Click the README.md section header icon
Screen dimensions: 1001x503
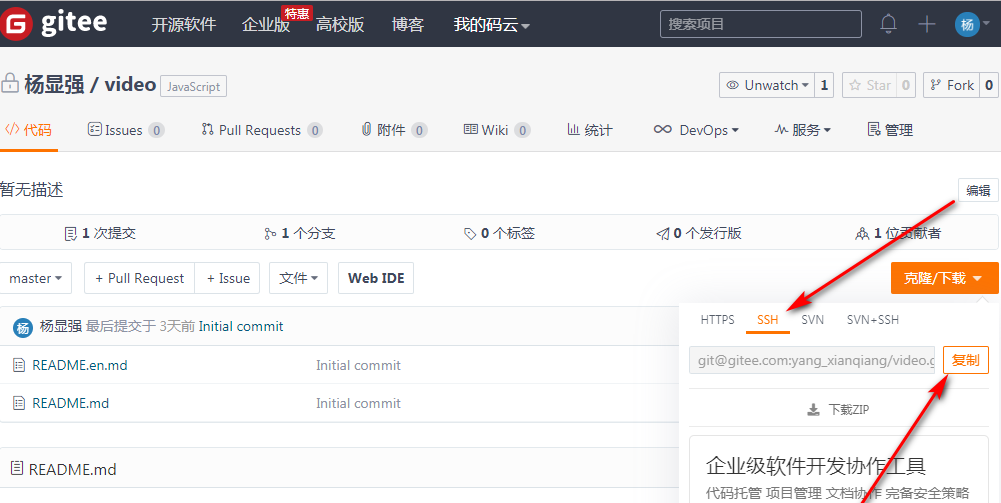[x=17, y=469]
